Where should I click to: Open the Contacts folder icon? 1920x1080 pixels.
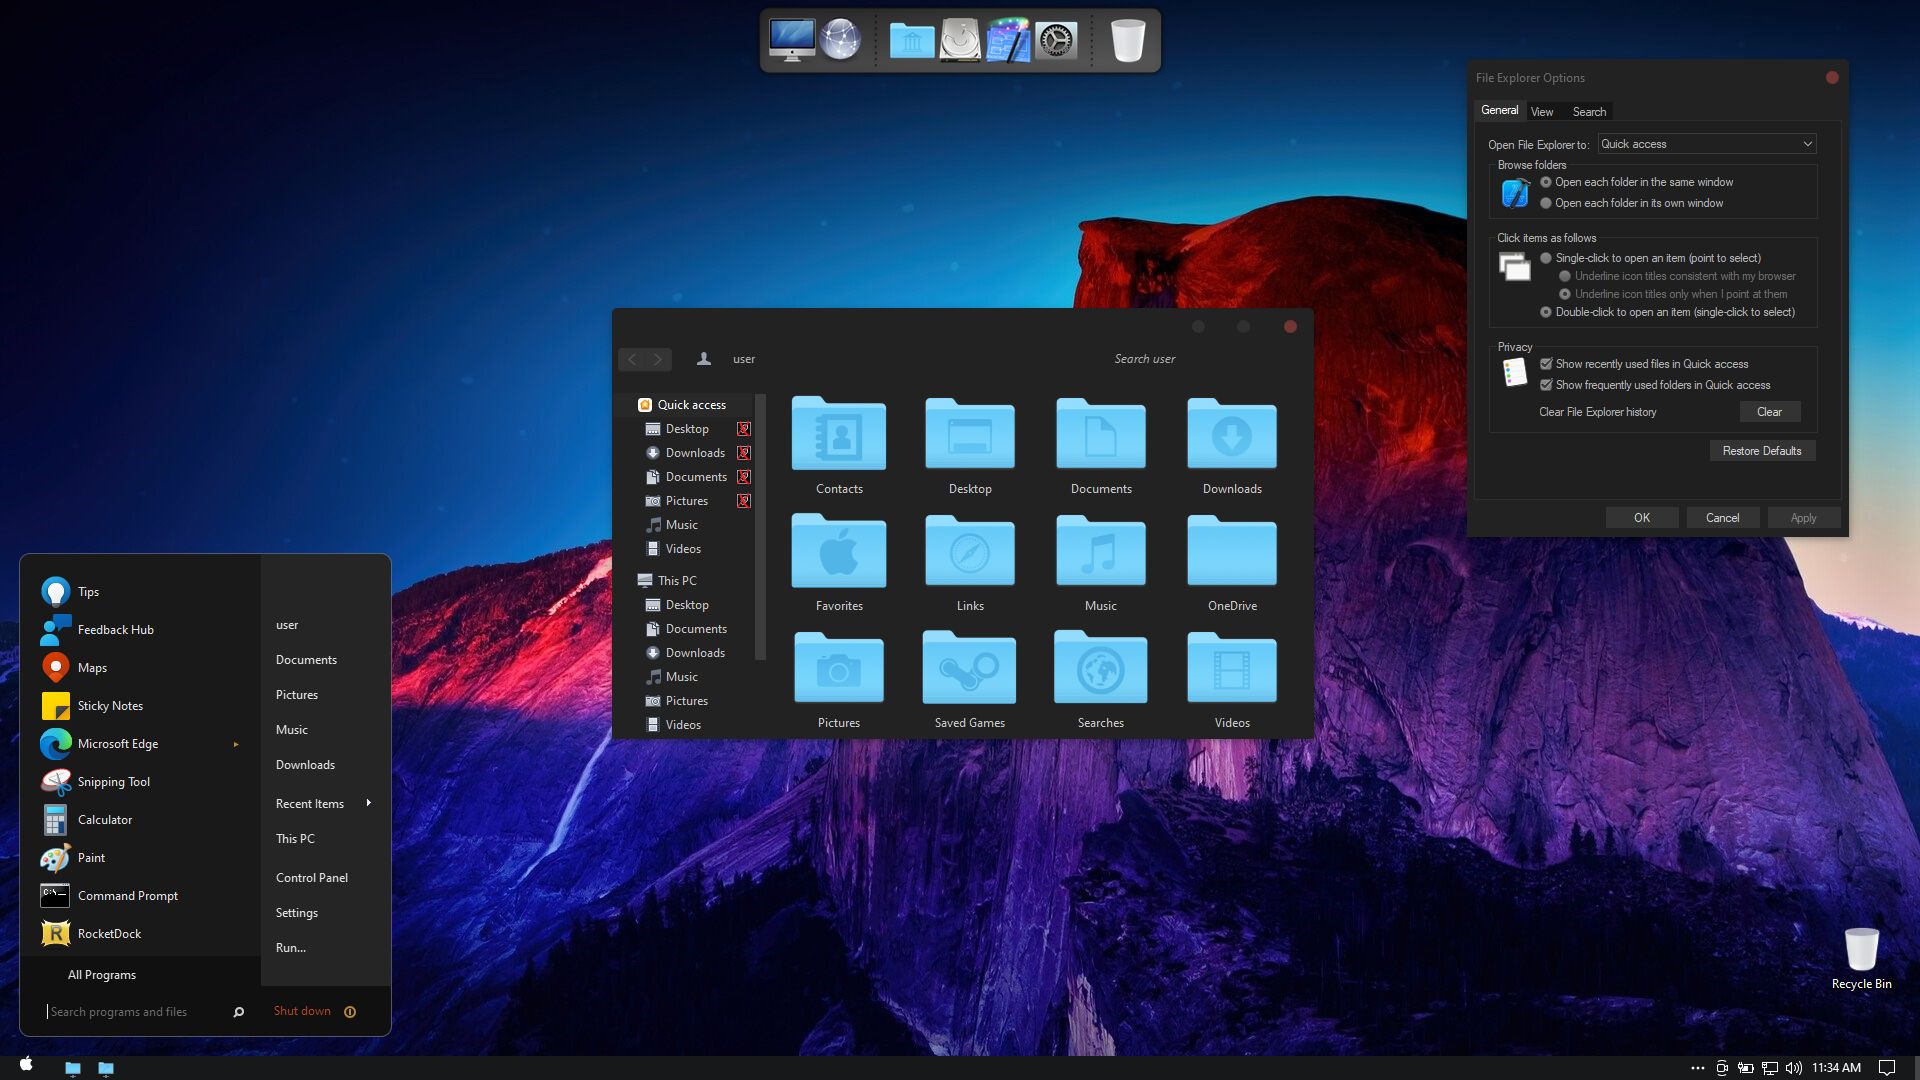click(x=838, y=434)
